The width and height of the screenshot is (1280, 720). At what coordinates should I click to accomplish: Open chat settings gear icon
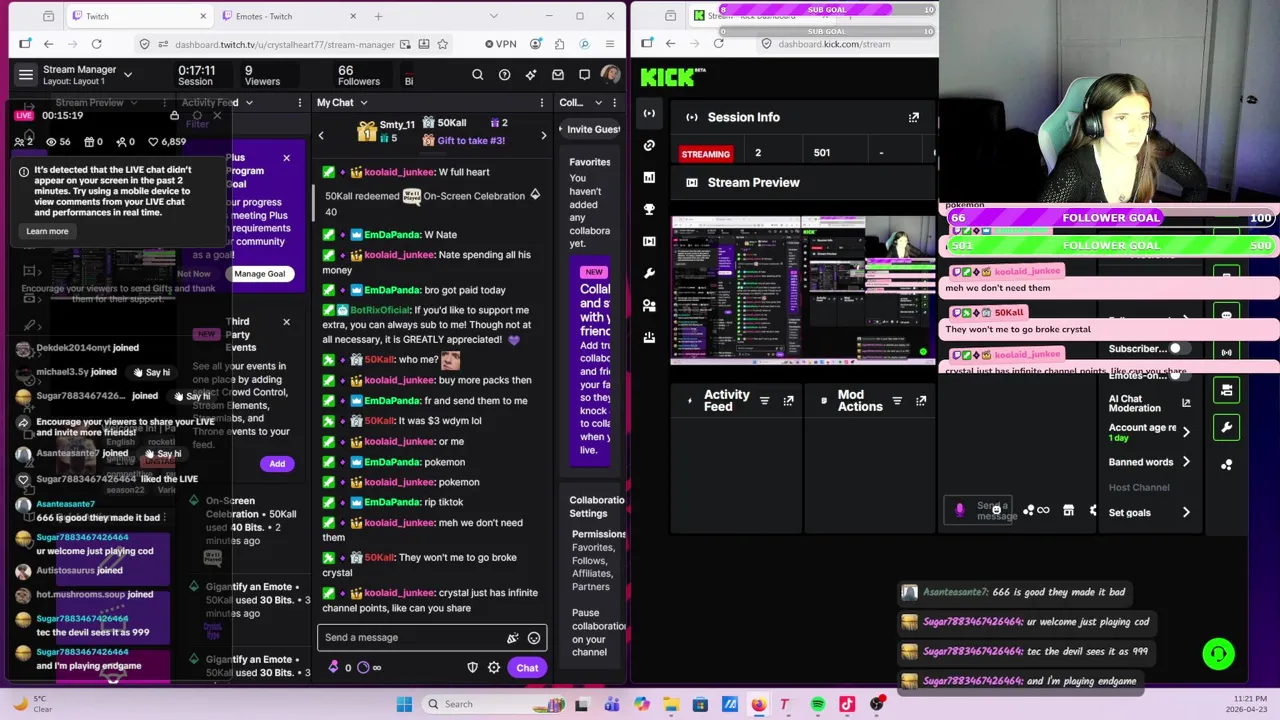[x=494, y=668]
